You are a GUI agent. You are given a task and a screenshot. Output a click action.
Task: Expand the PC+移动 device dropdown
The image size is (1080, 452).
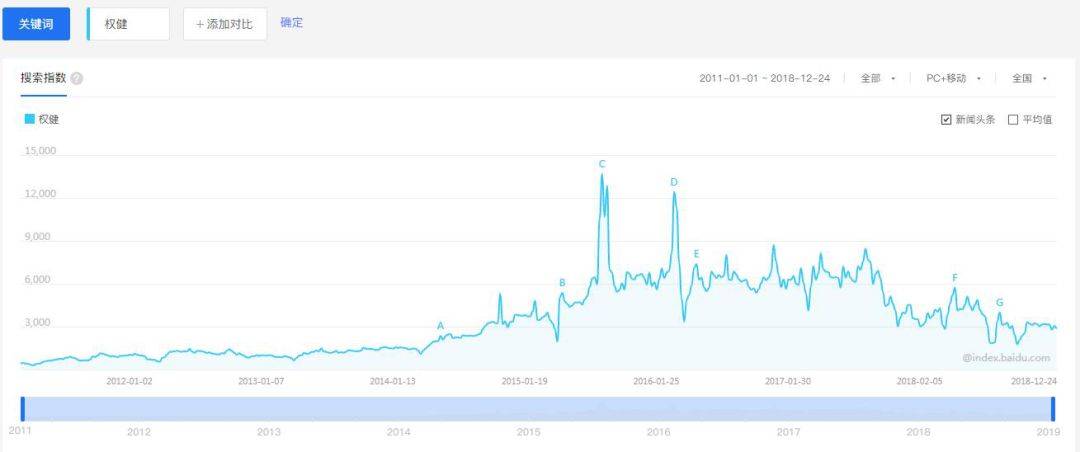[953, 78]
